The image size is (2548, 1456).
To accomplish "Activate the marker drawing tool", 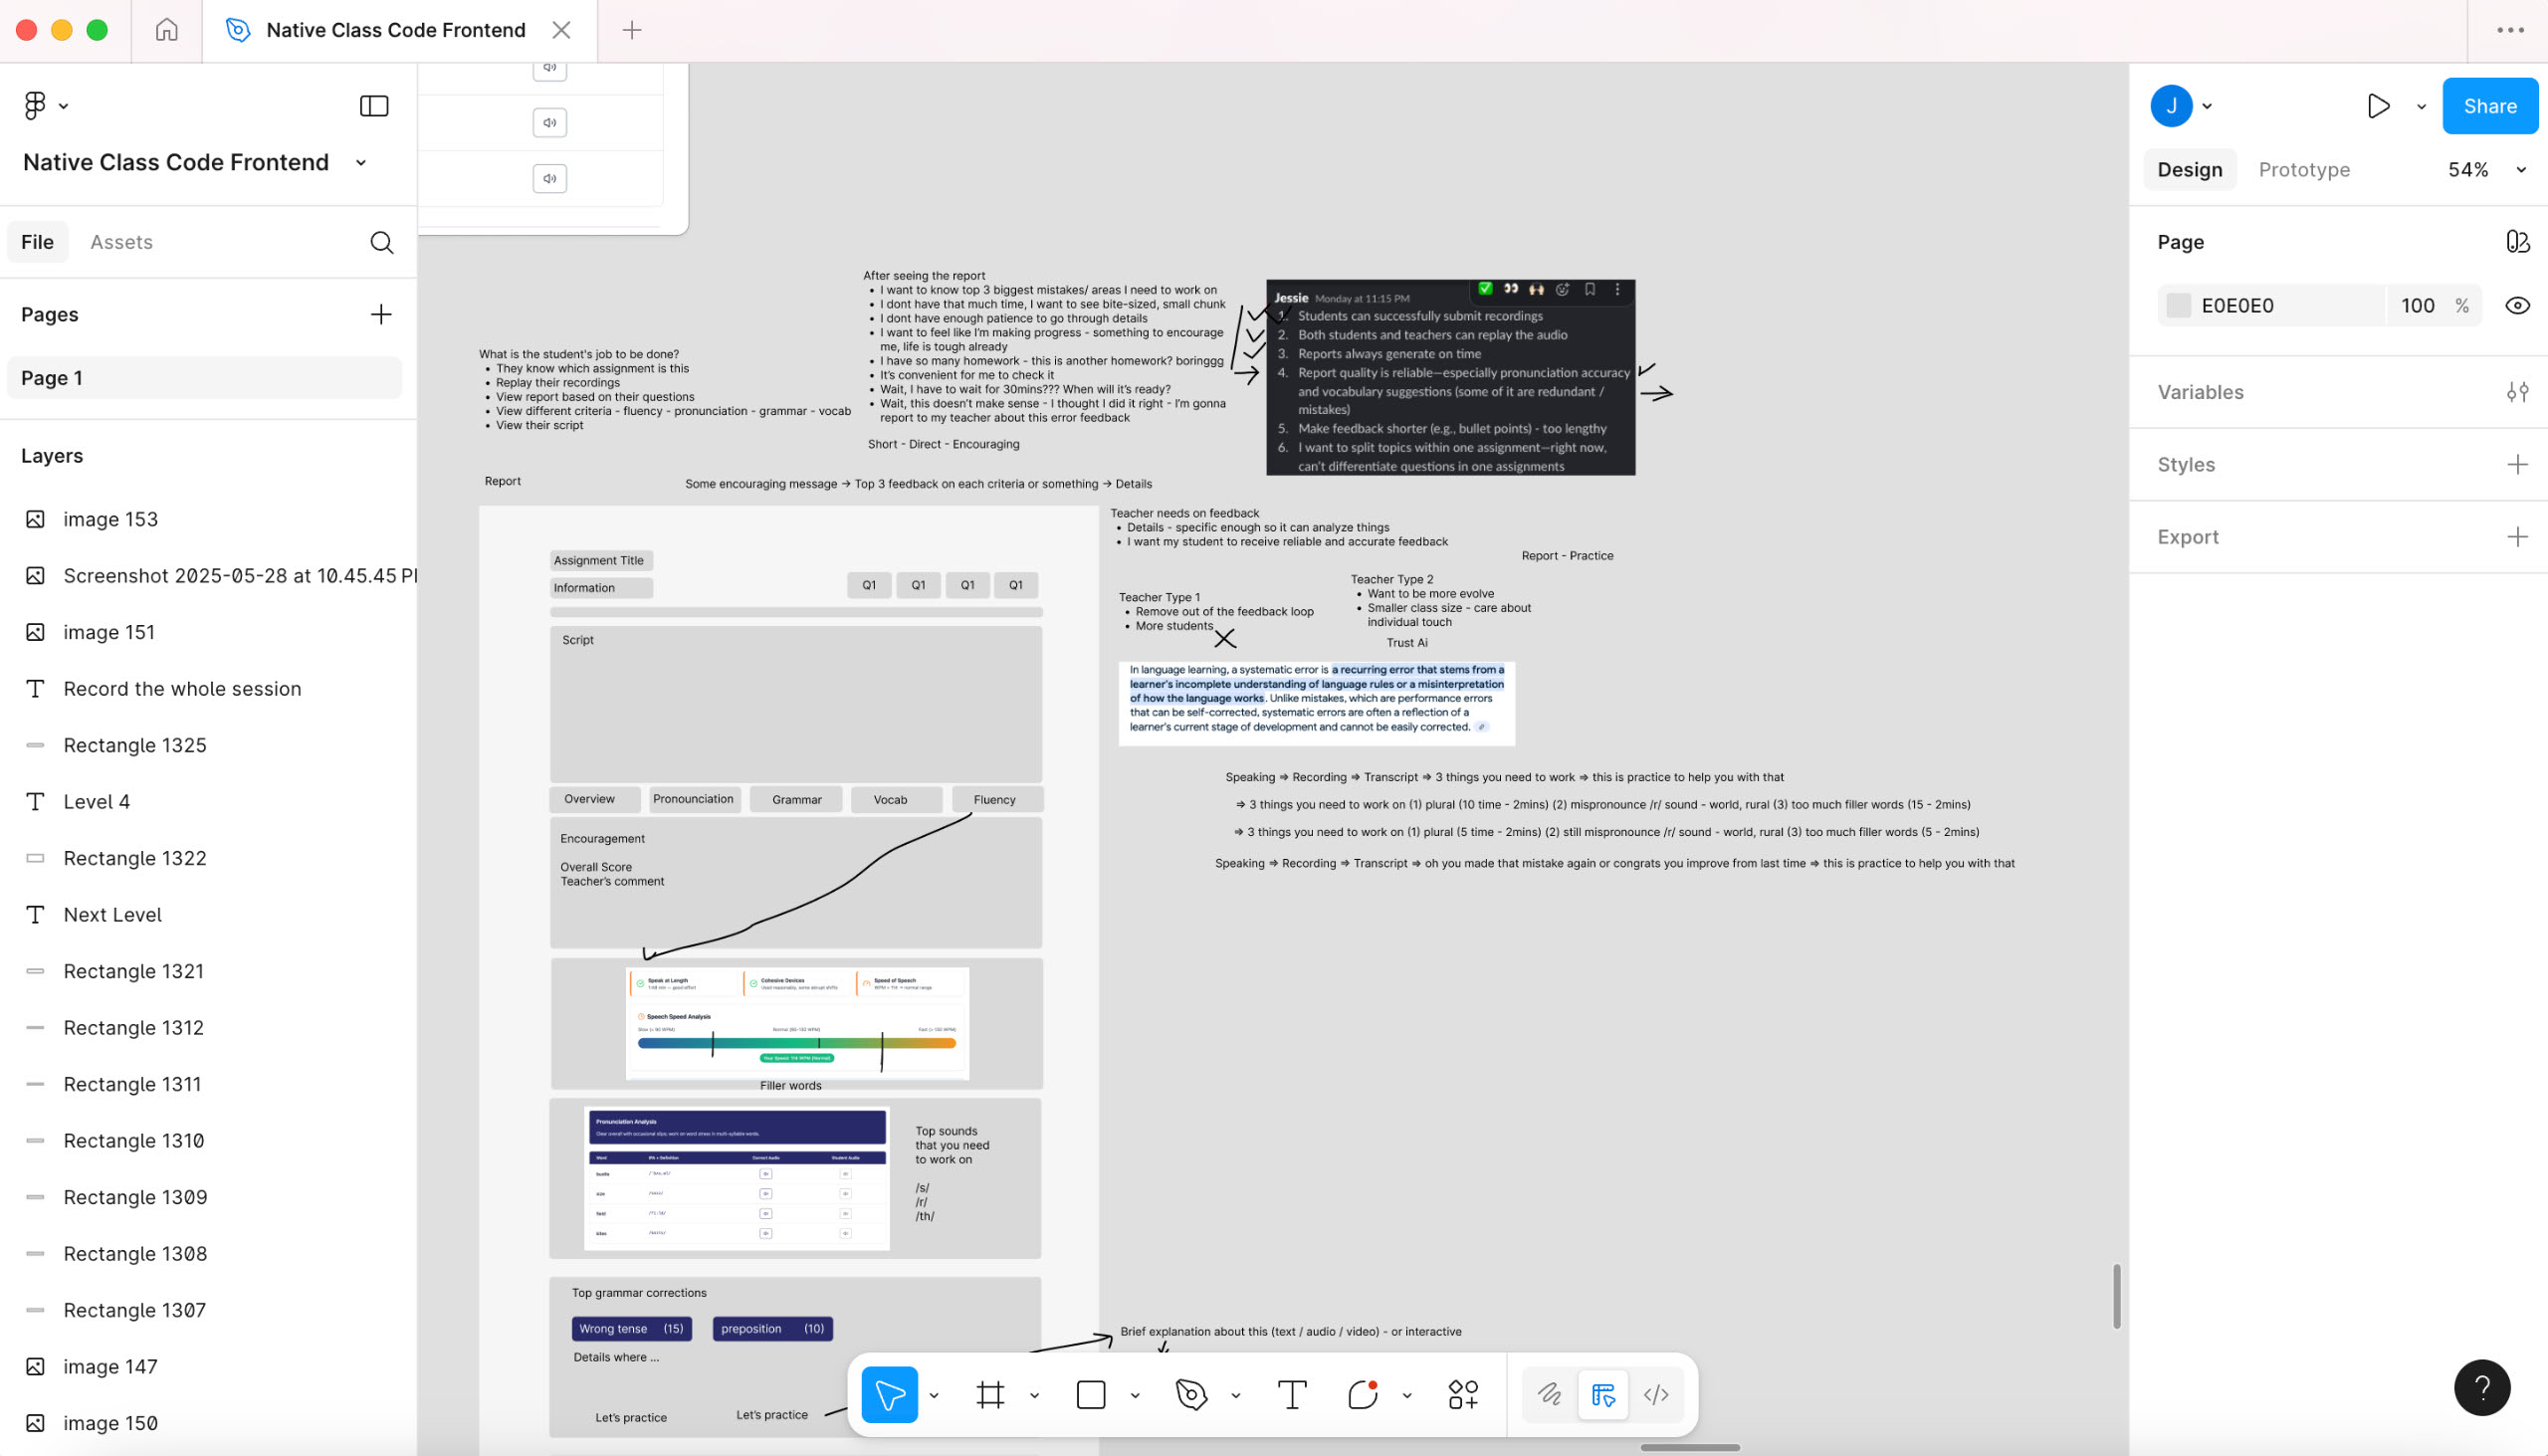I will click(x=1548, y=1394).
